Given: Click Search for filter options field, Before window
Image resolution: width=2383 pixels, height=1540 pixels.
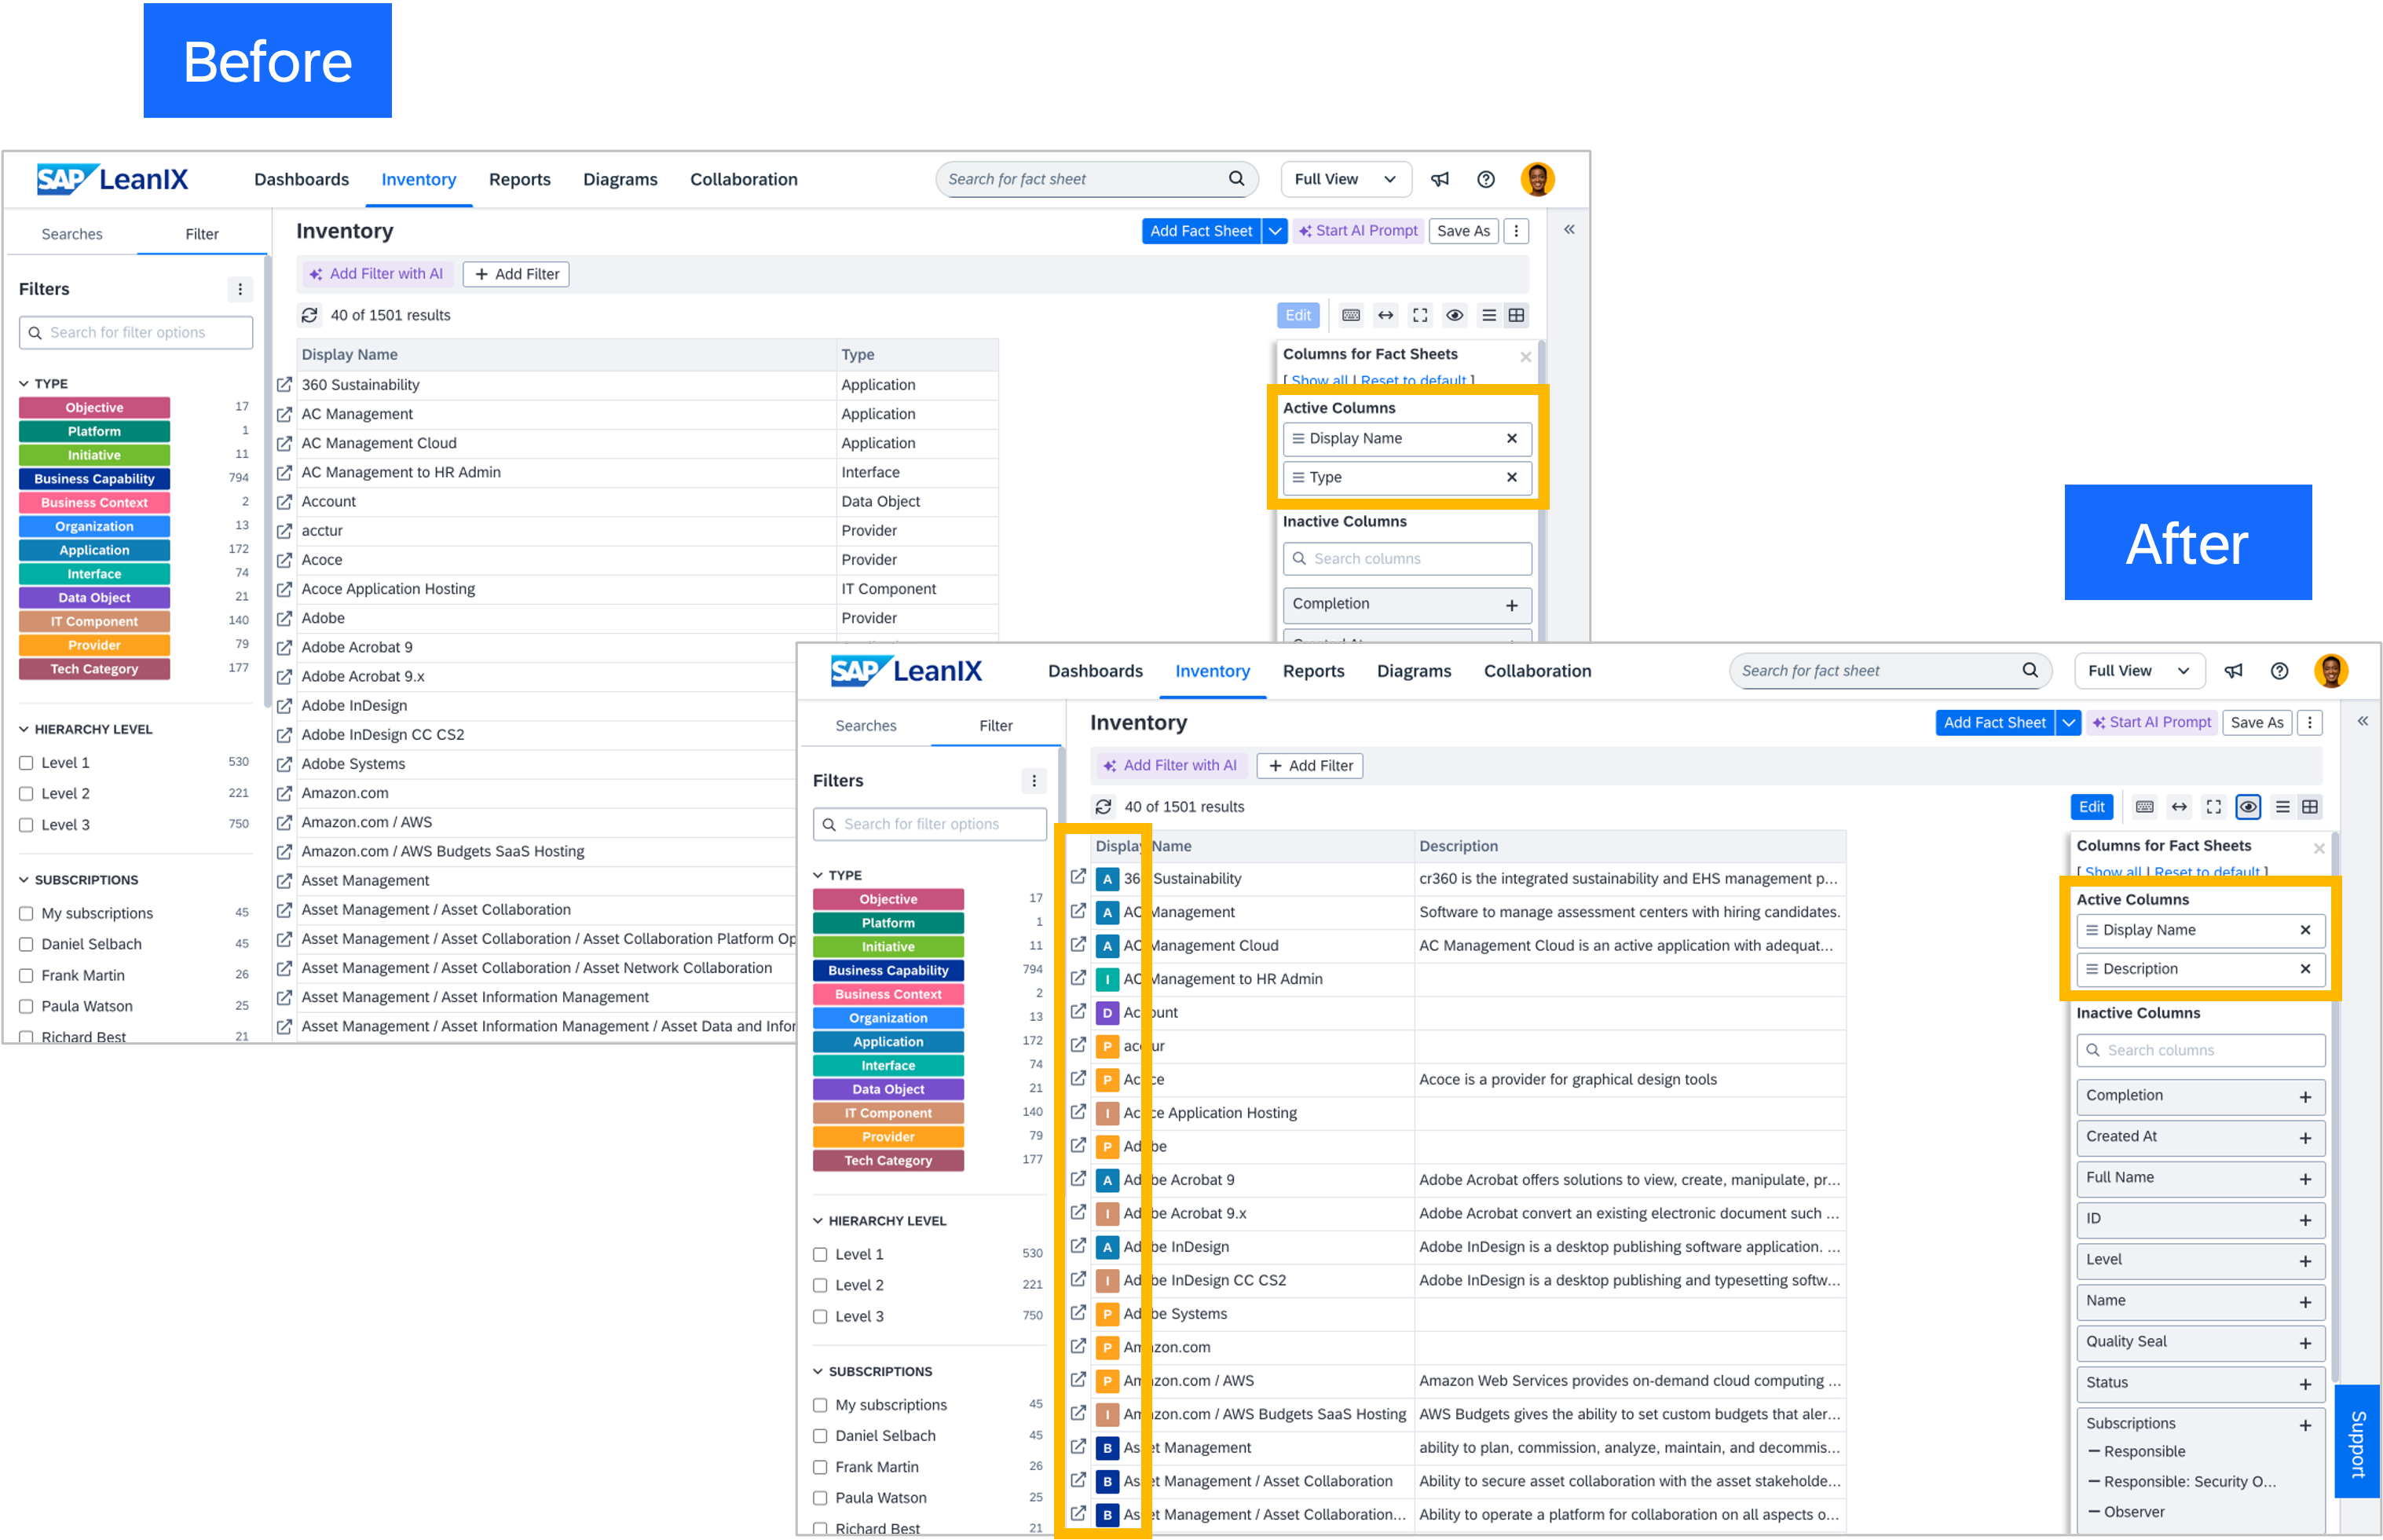Looking at the screenshot, I should tap(136, 332).
